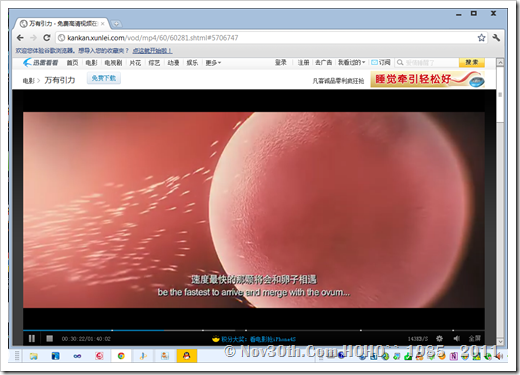Select the 万有引力 browser tab
The height and width of the screenshot is (375, 520).
62,24
